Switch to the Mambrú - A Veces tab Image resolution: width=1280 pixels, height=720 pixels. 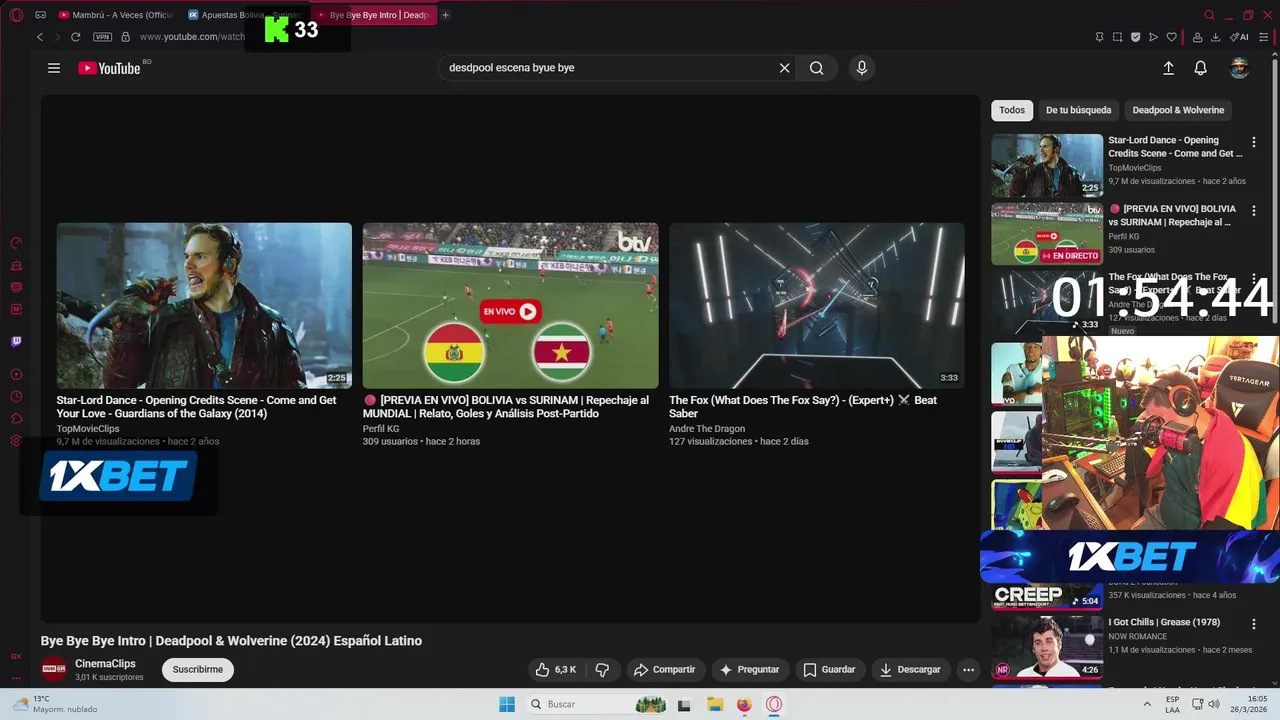[x=115, y=15]
